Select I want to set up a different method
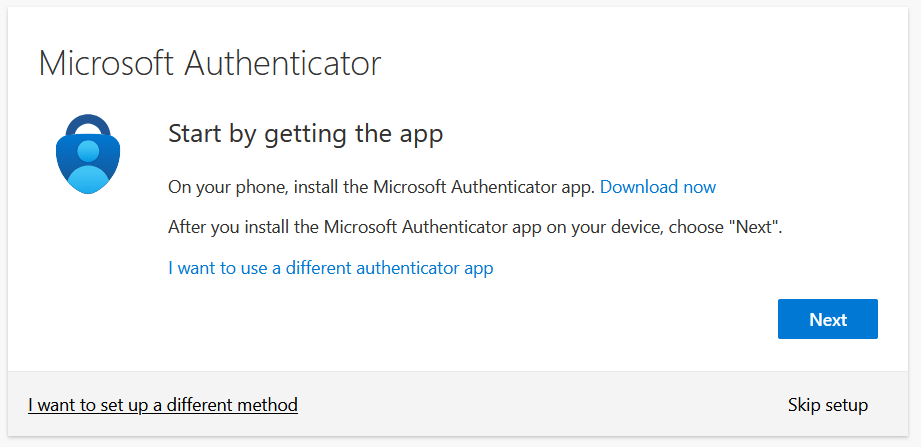The height and width of the screenshot is (447, 921). coord(163,405)
